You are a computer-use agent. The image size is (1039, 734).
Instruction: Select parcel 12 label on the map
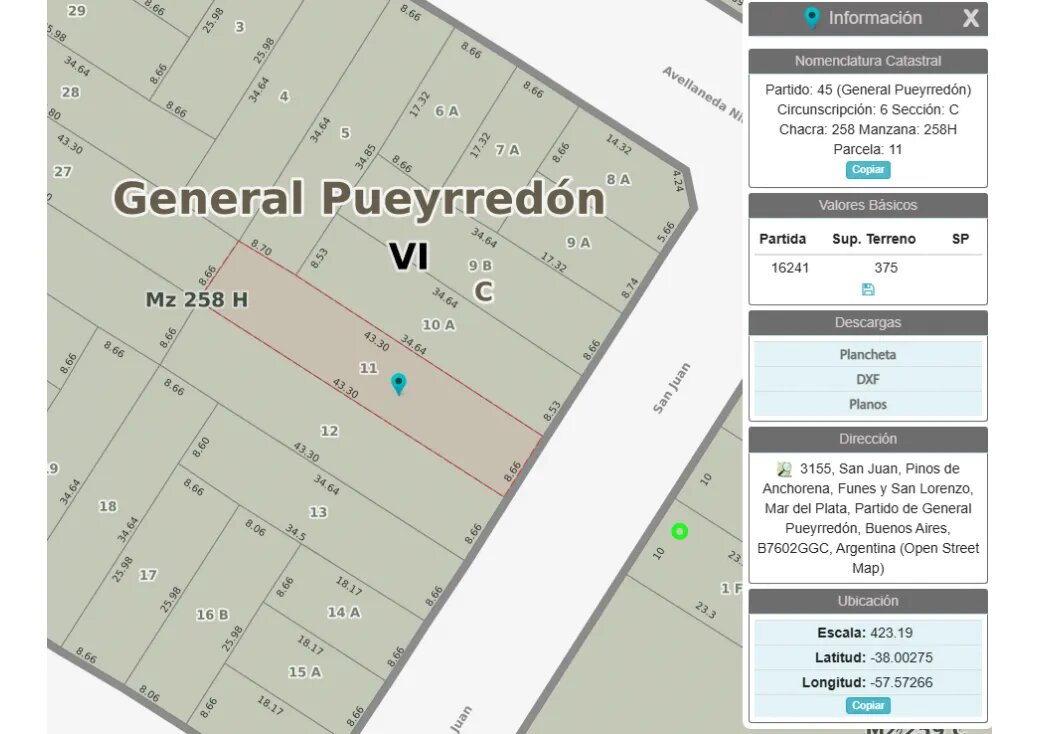point(329,431)
